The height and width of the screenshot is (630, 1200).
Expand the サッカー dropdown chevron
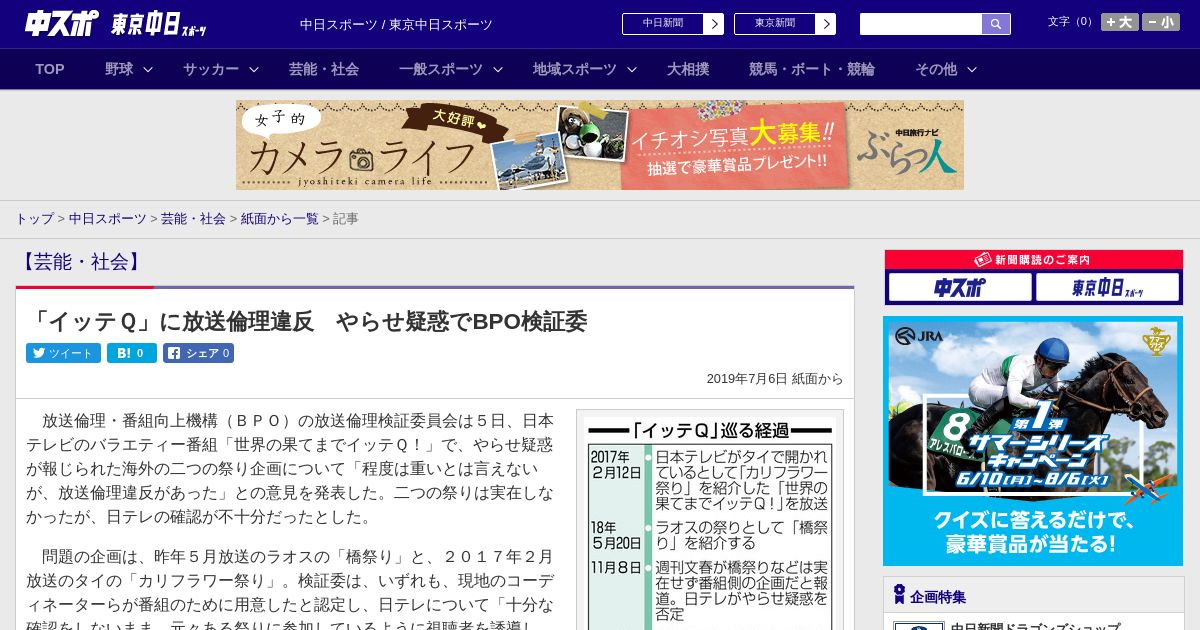(254, 70)
